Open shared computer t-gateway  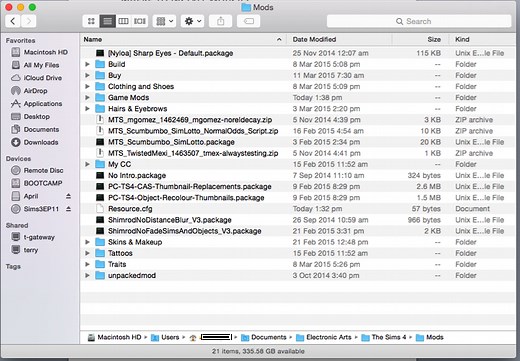pos(33,237)
